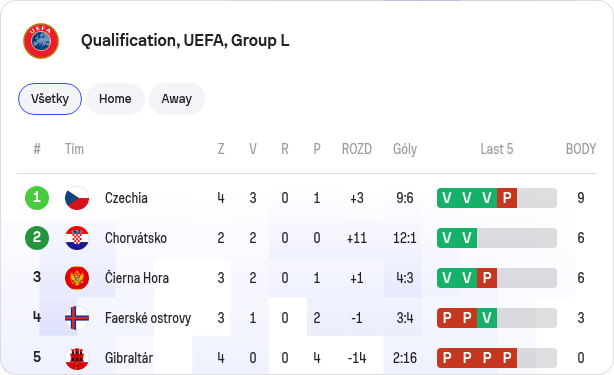This screenshot has height=375, width=614.
Task: Click the dark green rank 2 badge
Action: [x=37, y=238]
